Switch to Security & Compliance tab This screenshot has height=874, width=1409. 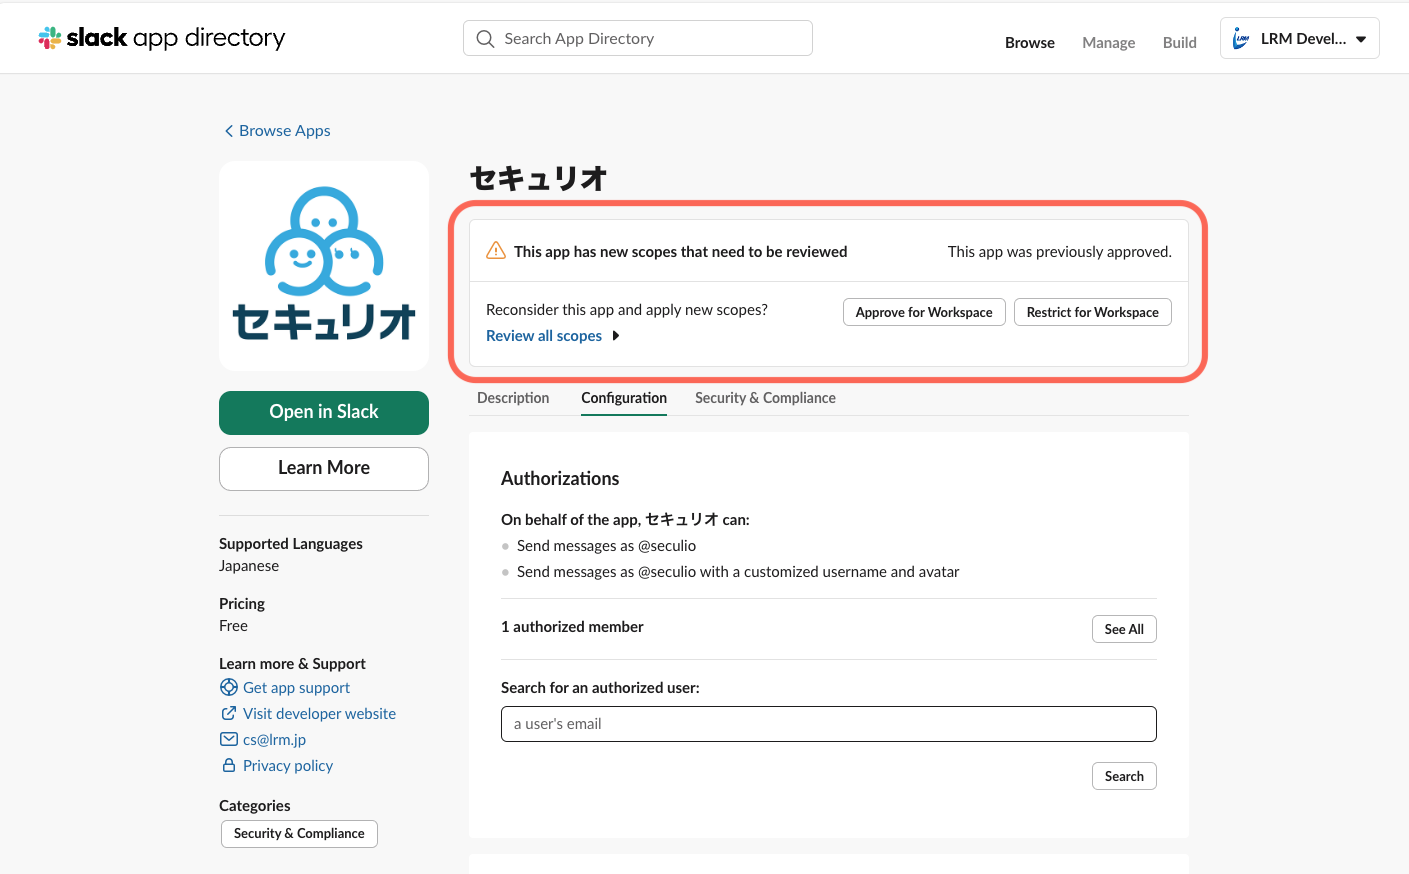(x=765, y=398)
